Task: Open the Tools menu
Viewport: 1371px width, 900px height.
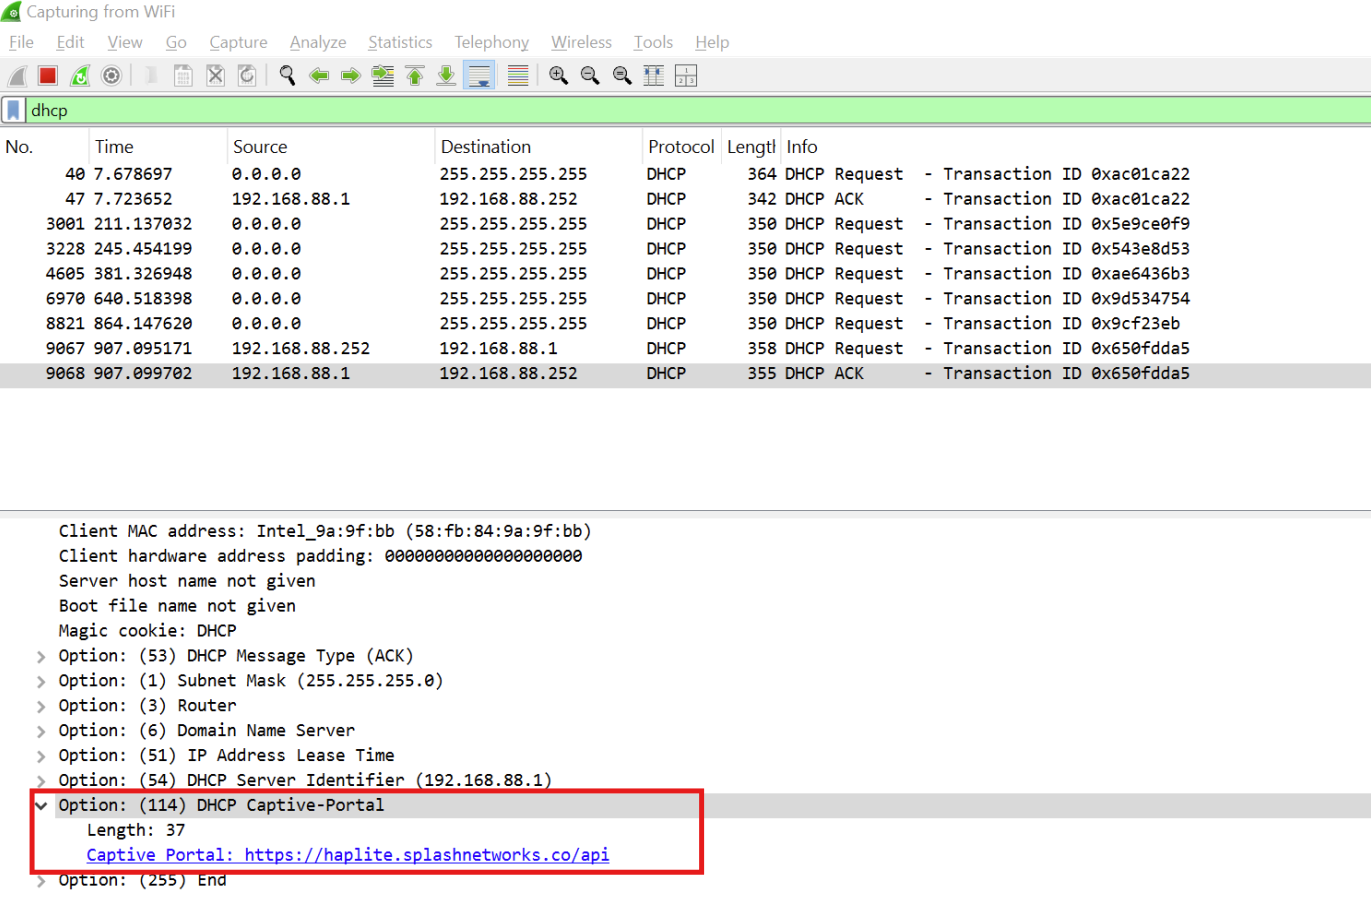Action: pos(653,42)
